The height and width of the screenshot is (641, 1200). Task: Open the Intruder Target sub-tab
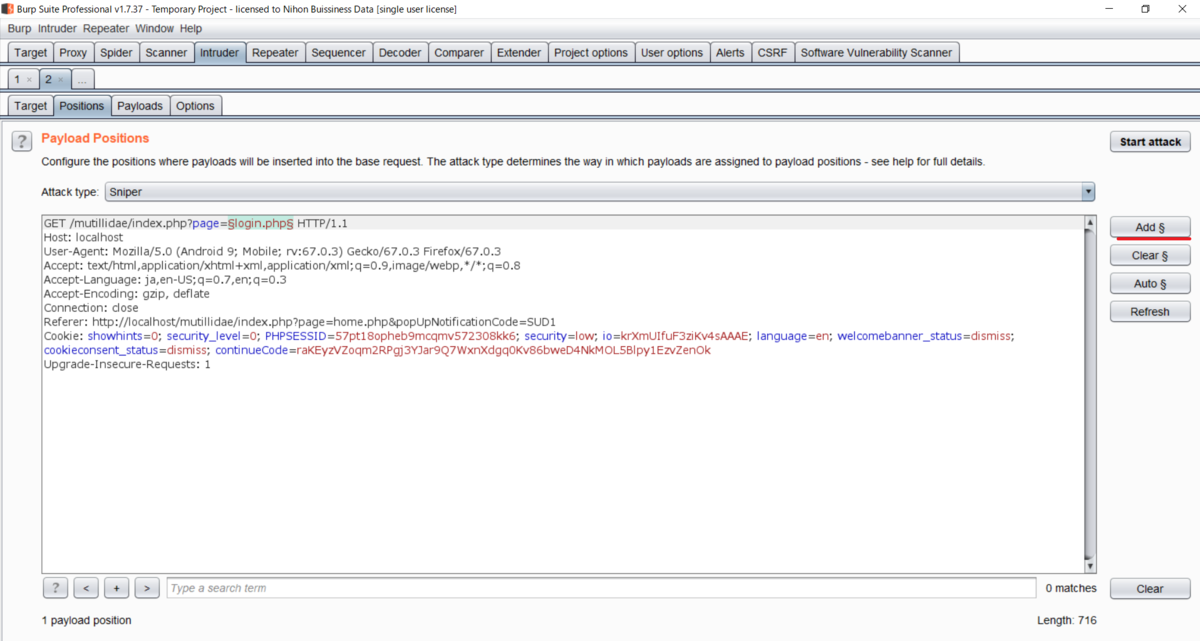[30, 105]
